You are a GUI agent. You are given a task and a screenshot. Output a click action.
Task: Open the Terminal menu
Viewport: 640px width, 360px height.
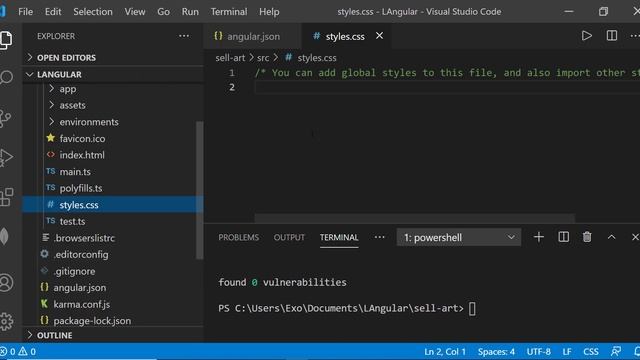pyautogui.click(x=229, y=12)
